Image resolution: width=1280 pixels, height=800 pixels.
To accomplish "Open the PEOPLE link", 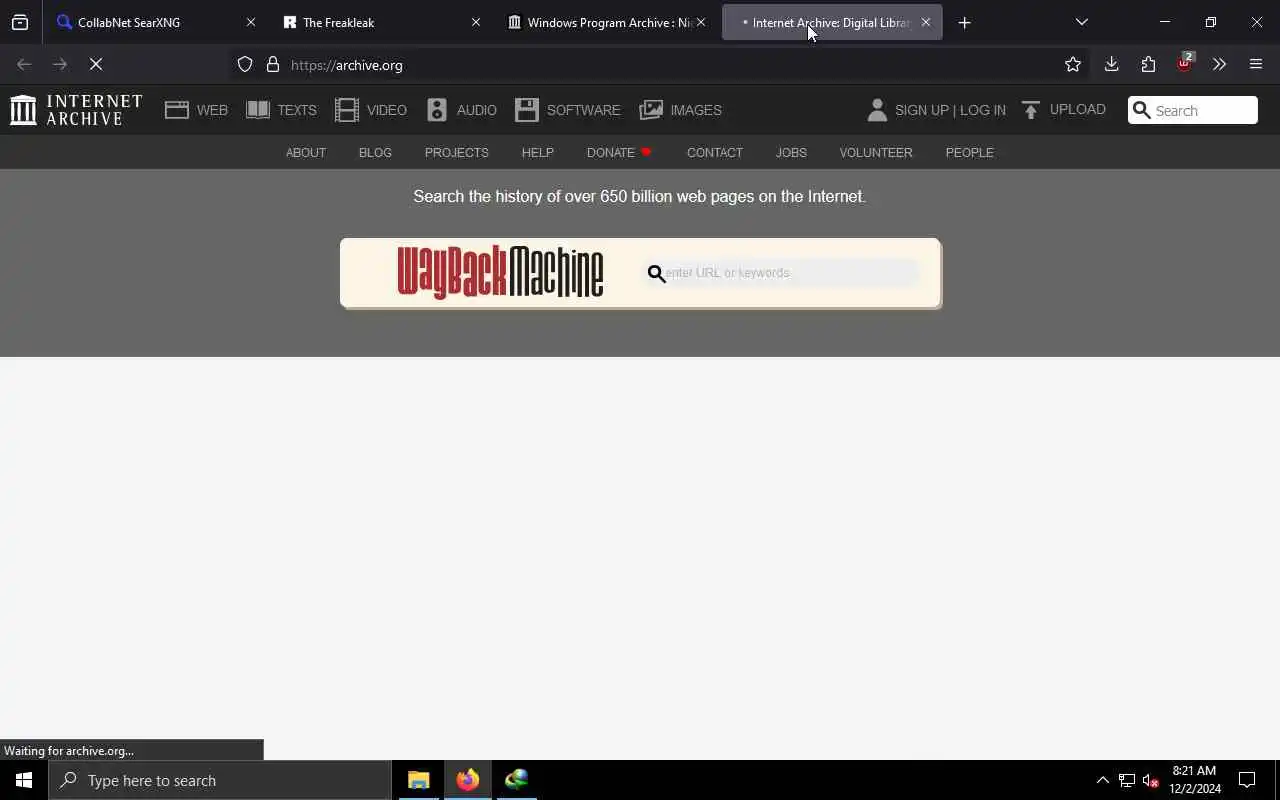I will 969,153.
